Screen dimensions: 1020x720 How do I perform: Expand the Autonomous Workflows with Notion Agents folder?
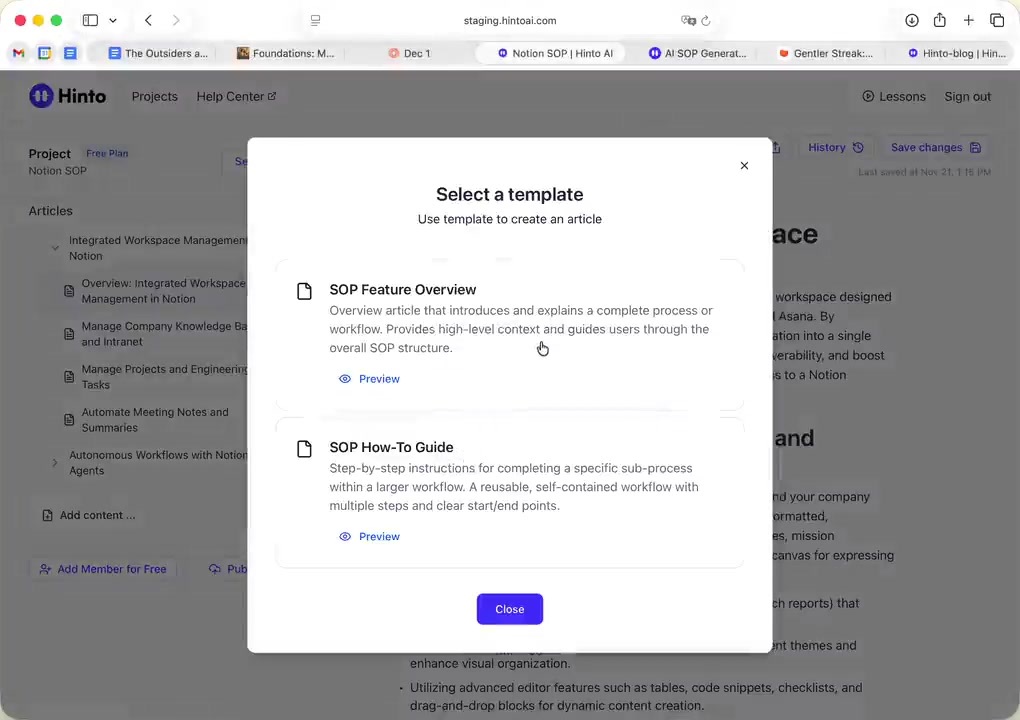coord(55,463)
